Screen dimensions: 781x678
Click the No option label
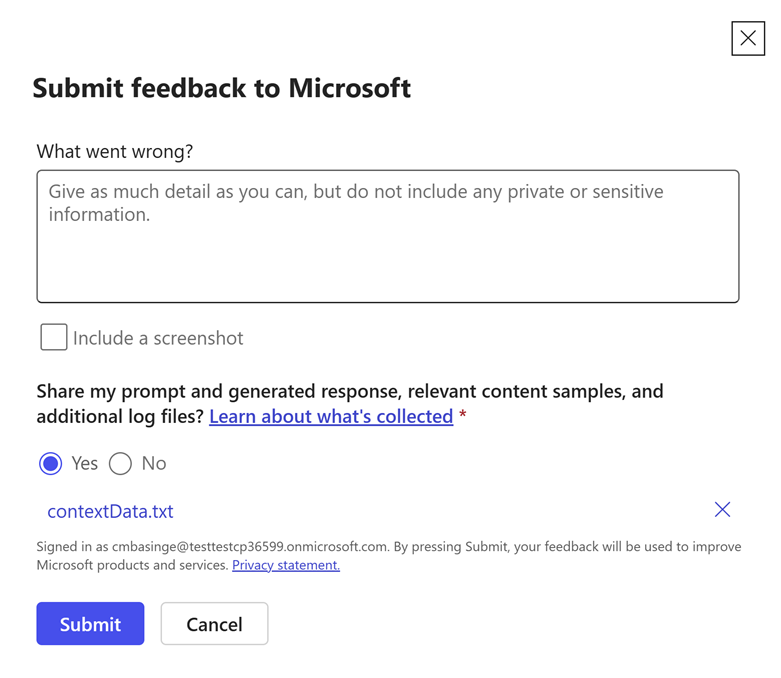tap(154, 463)
